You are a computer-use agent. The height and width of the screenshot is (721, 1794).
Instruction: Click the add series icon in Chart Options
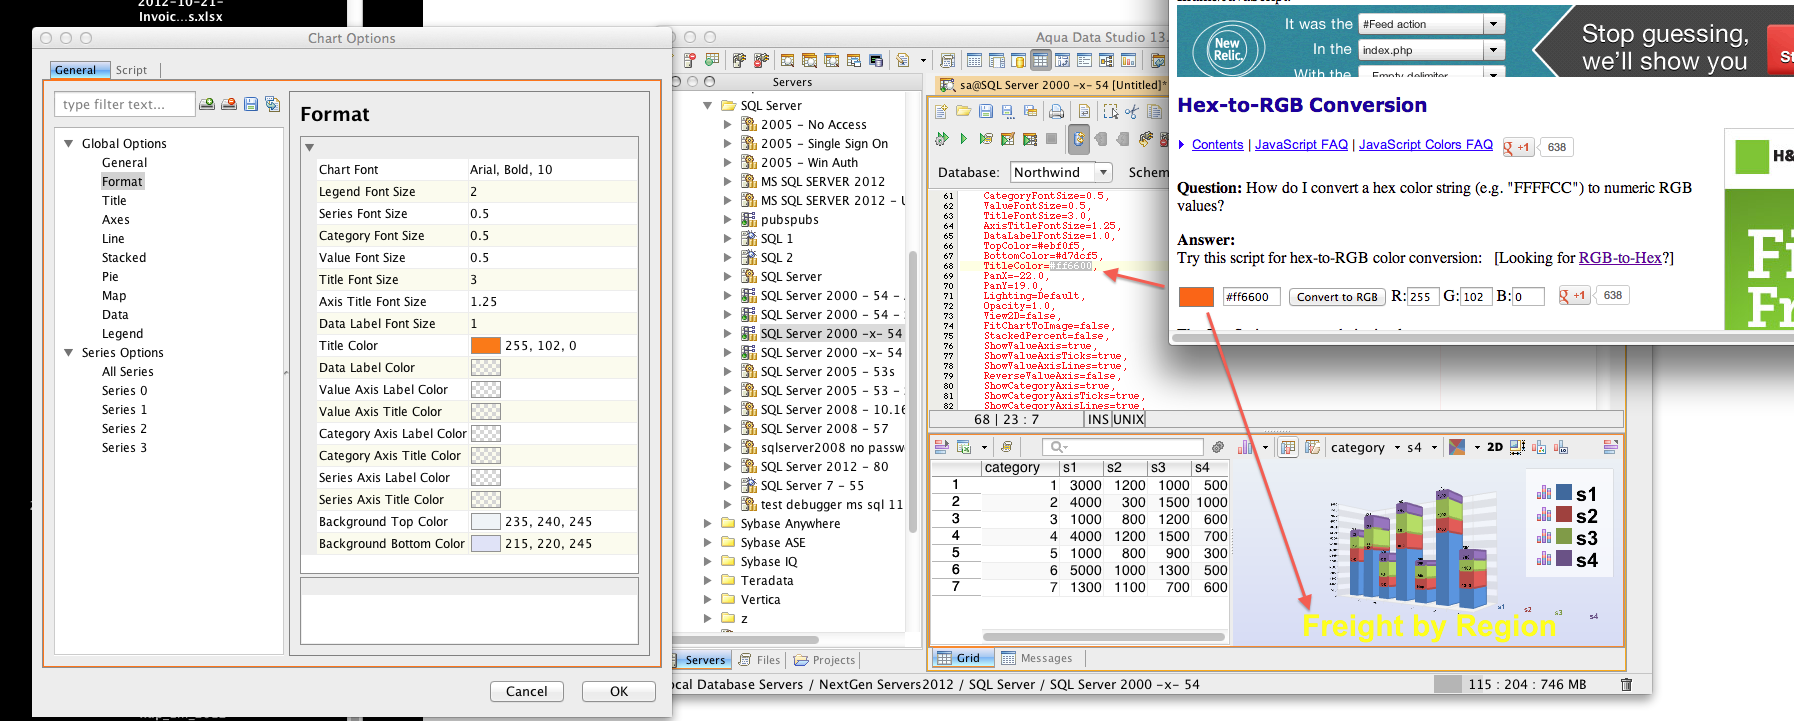pos(207,104)
